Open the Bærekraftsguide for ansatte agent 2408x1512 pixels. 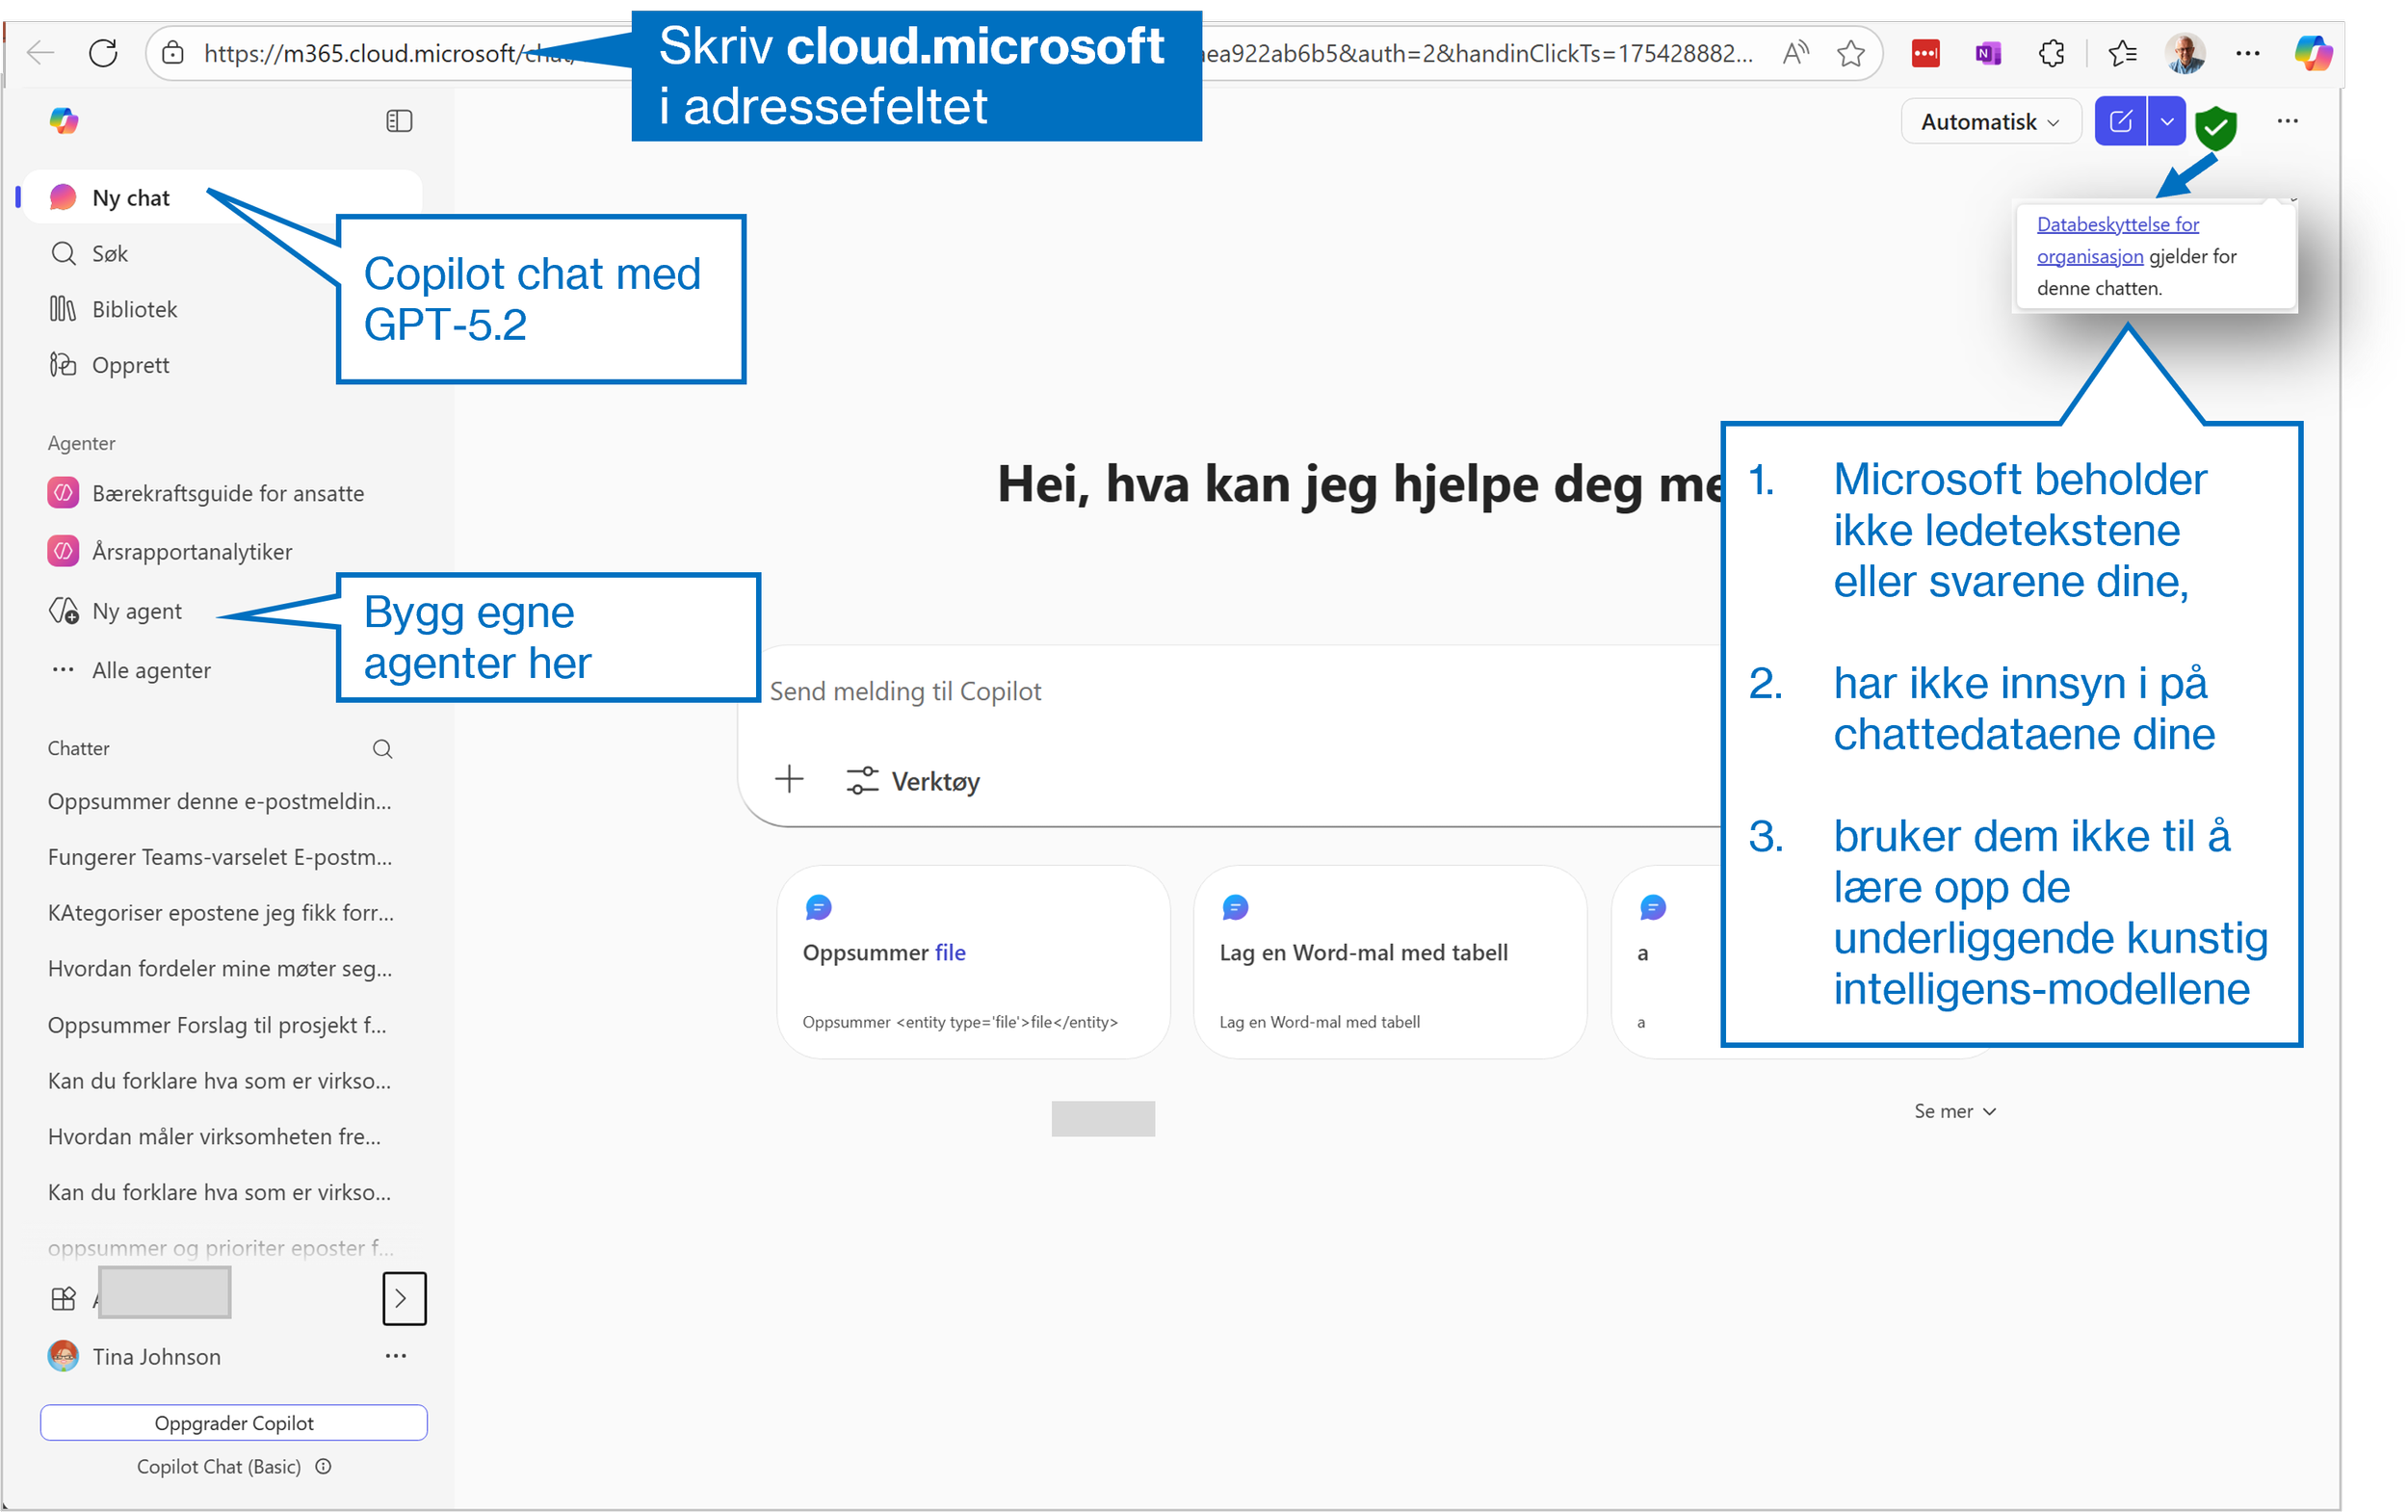[227, 494]
